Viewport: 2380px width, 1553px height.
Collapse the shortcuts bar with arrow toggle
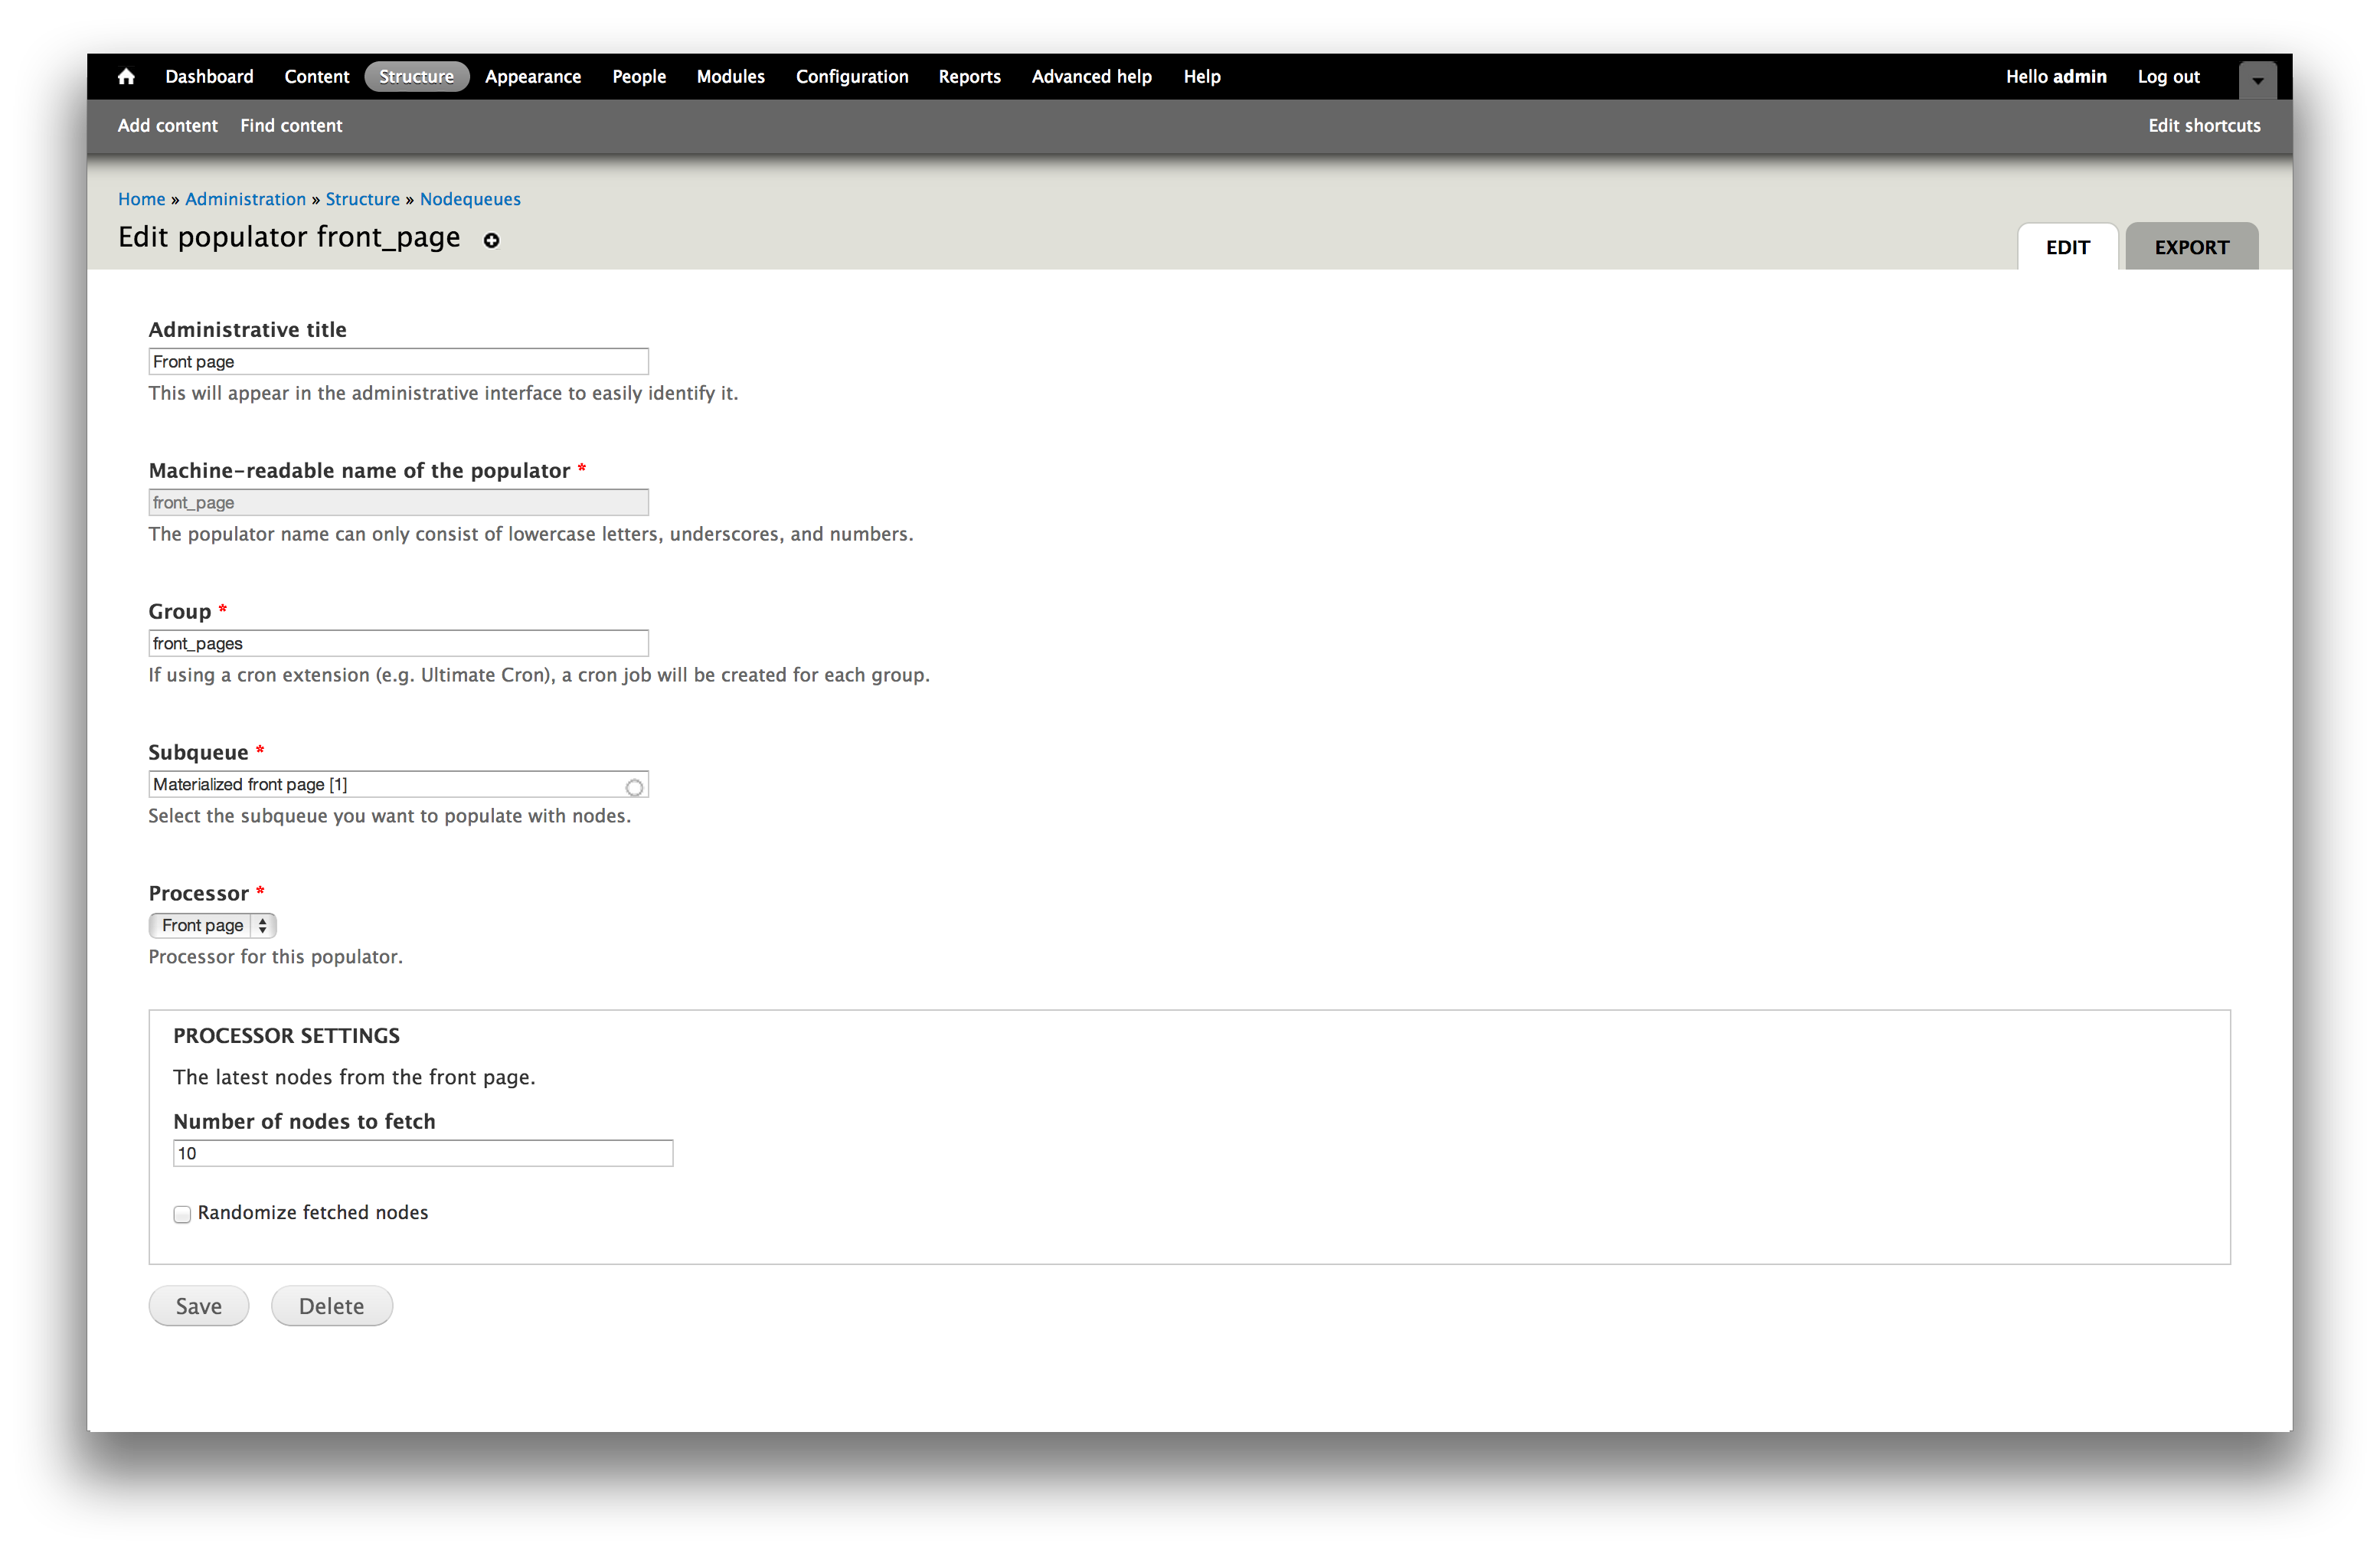[2257, 81]
